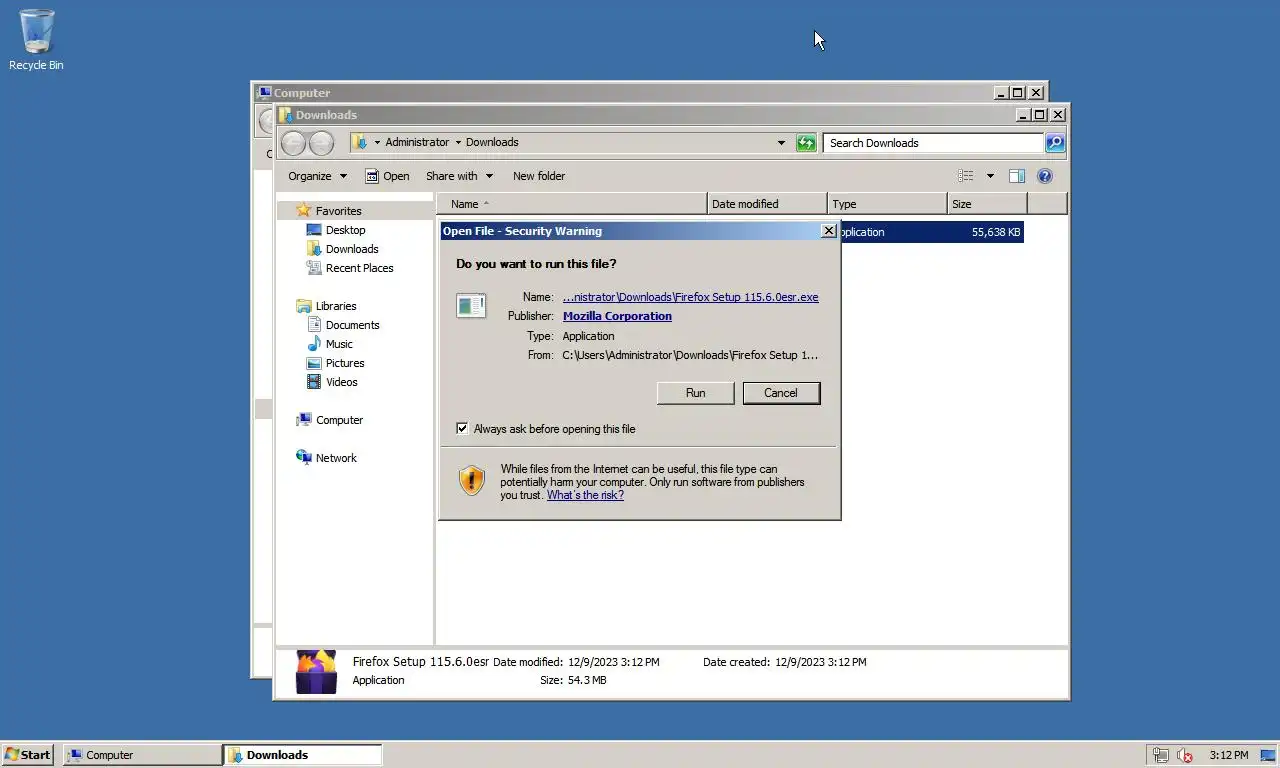Screen dimensions: 1280x768
Task: Click the Cancel button in Security Warning
Action: coord(781,393)
